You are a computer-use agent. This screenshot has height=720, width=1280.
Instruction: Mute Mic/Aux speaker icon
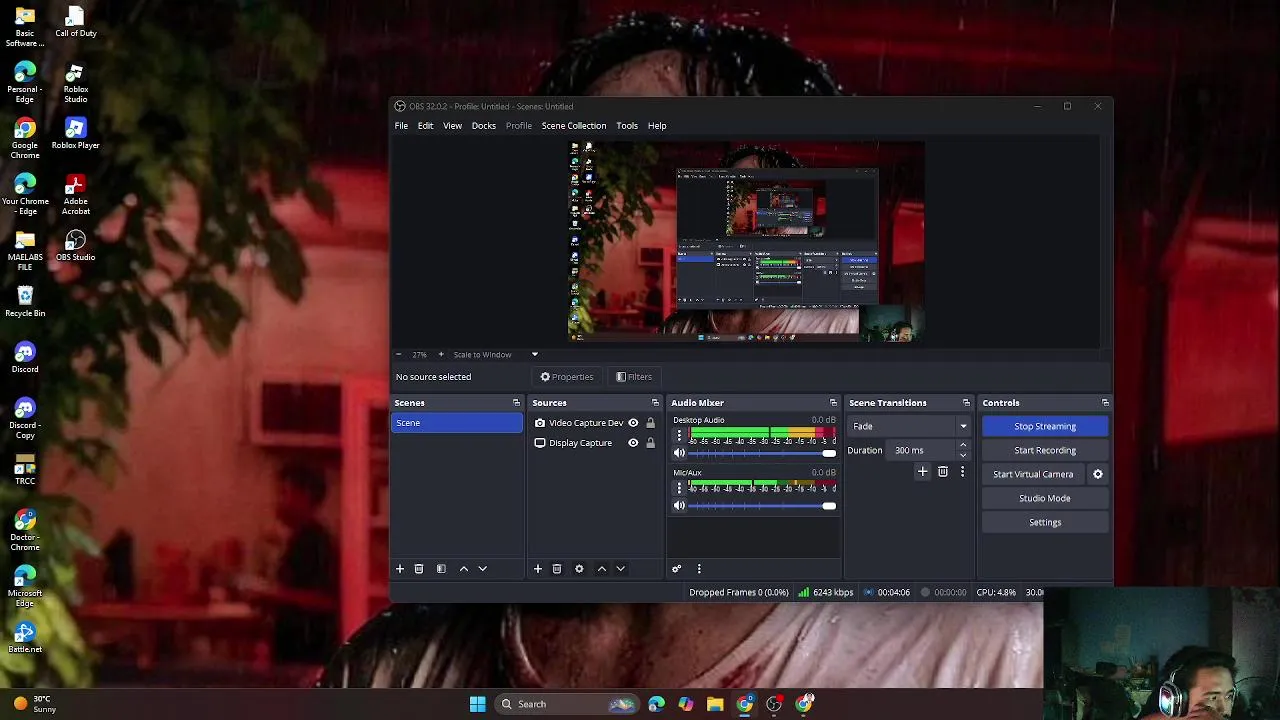click(x=680, y=506)
